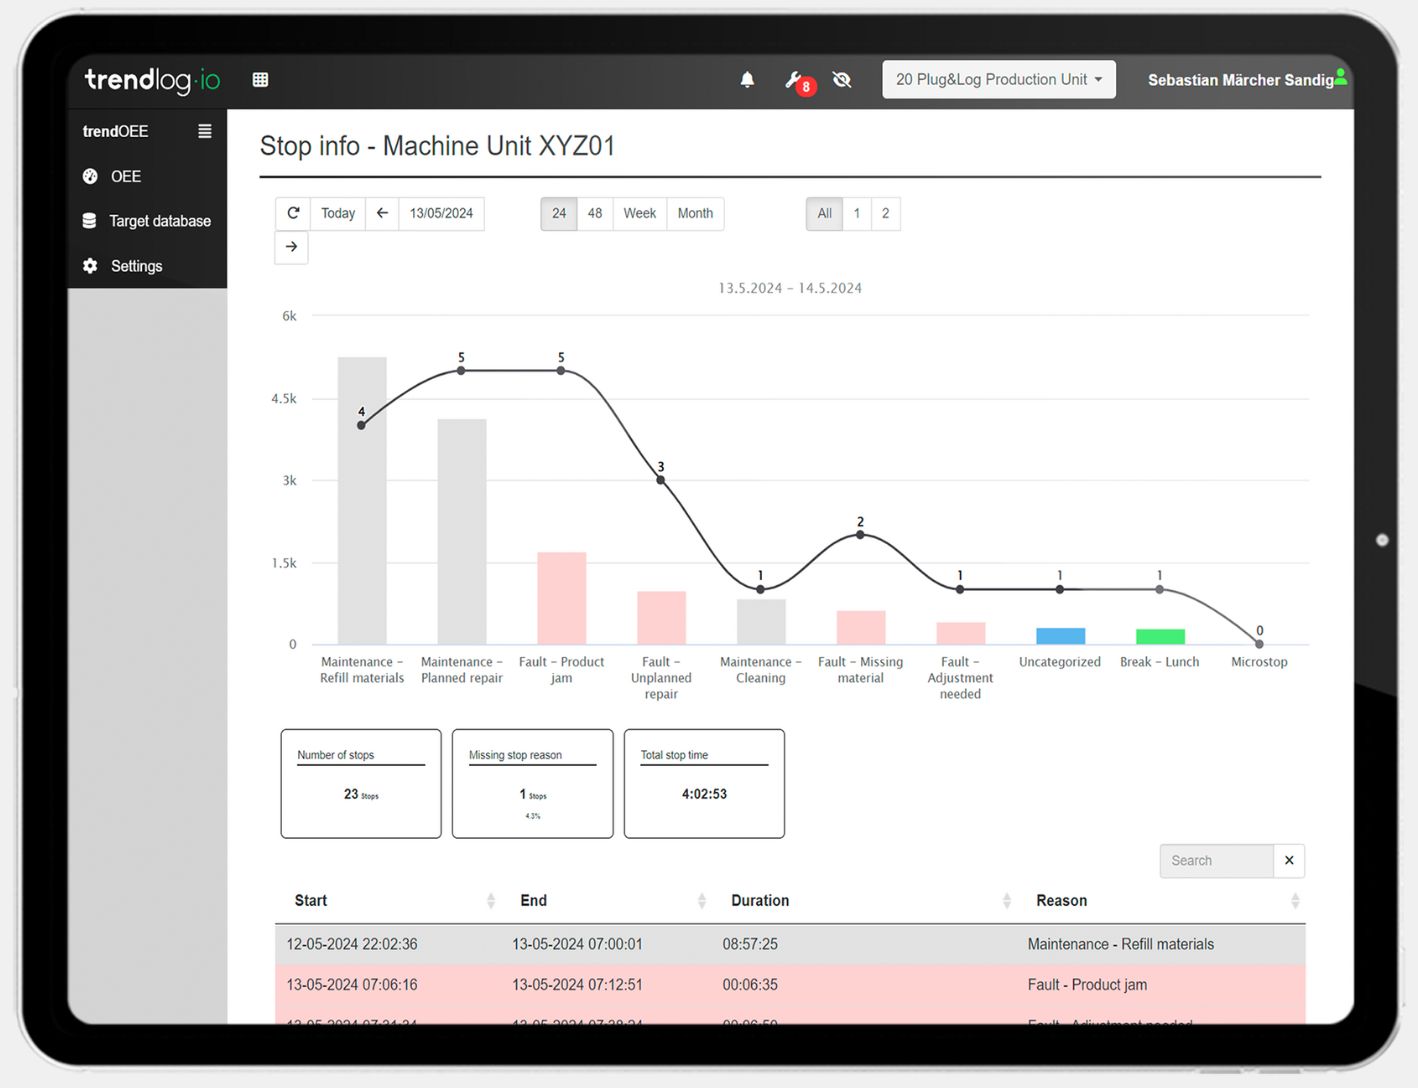1418x1088 pixels.
Task: Select shift 2 filter button
Action: point(885,213)
